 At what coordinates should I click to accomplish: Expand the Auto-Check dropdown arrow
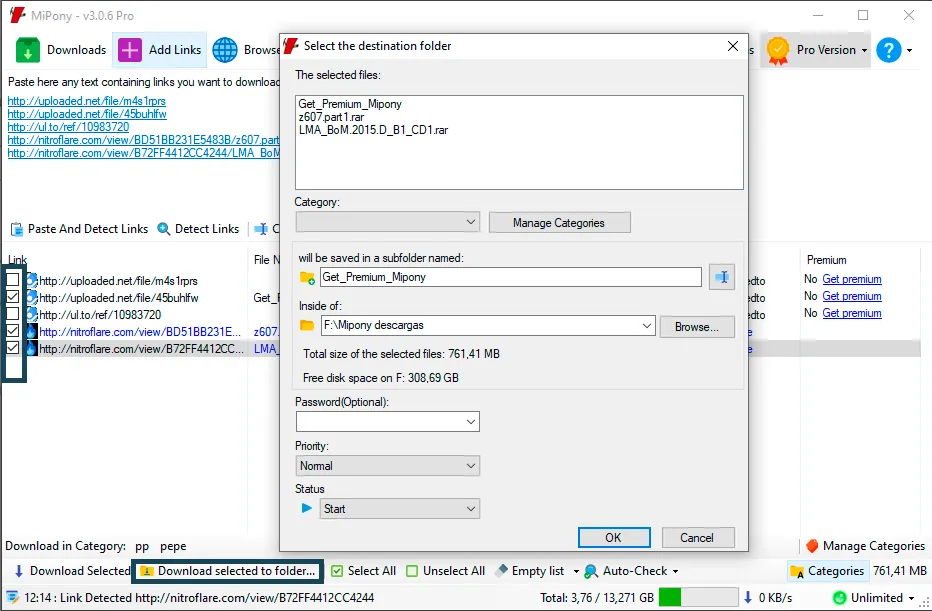(x=675, y=572)
